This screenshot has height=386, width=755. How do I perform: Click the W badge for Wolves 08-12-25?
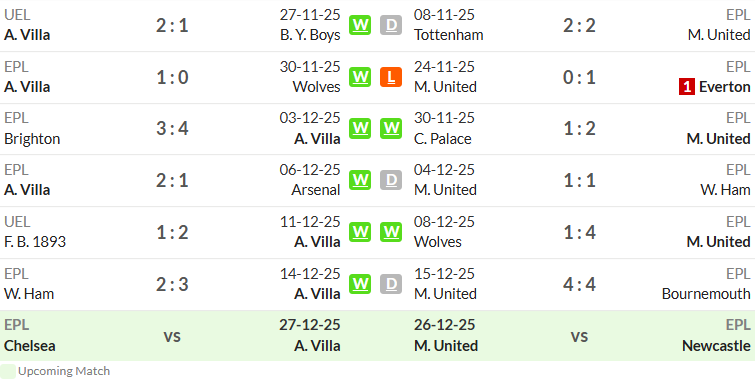[x=391, y=232]
